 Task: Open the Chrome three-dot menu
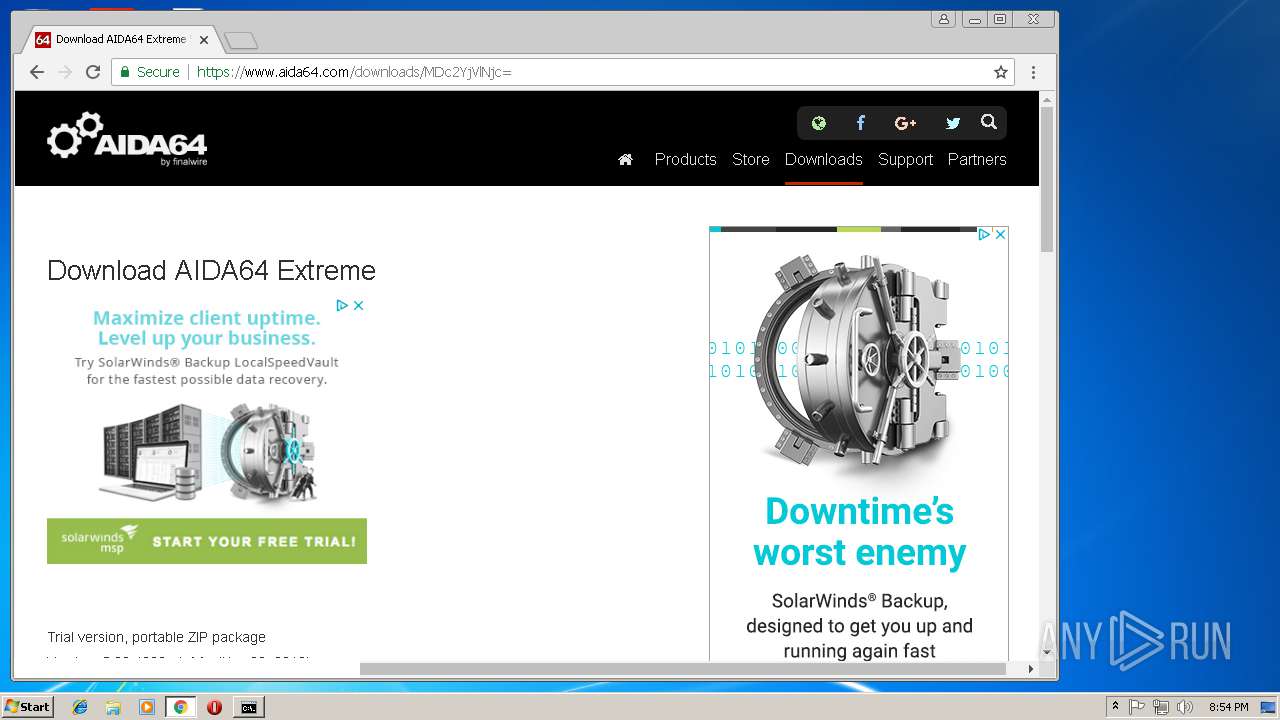(x=1033, y=72)
